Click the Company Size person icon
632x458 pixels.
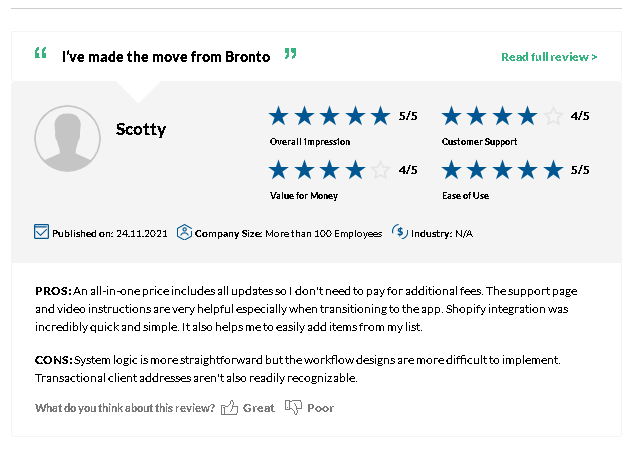coord(184,232)
